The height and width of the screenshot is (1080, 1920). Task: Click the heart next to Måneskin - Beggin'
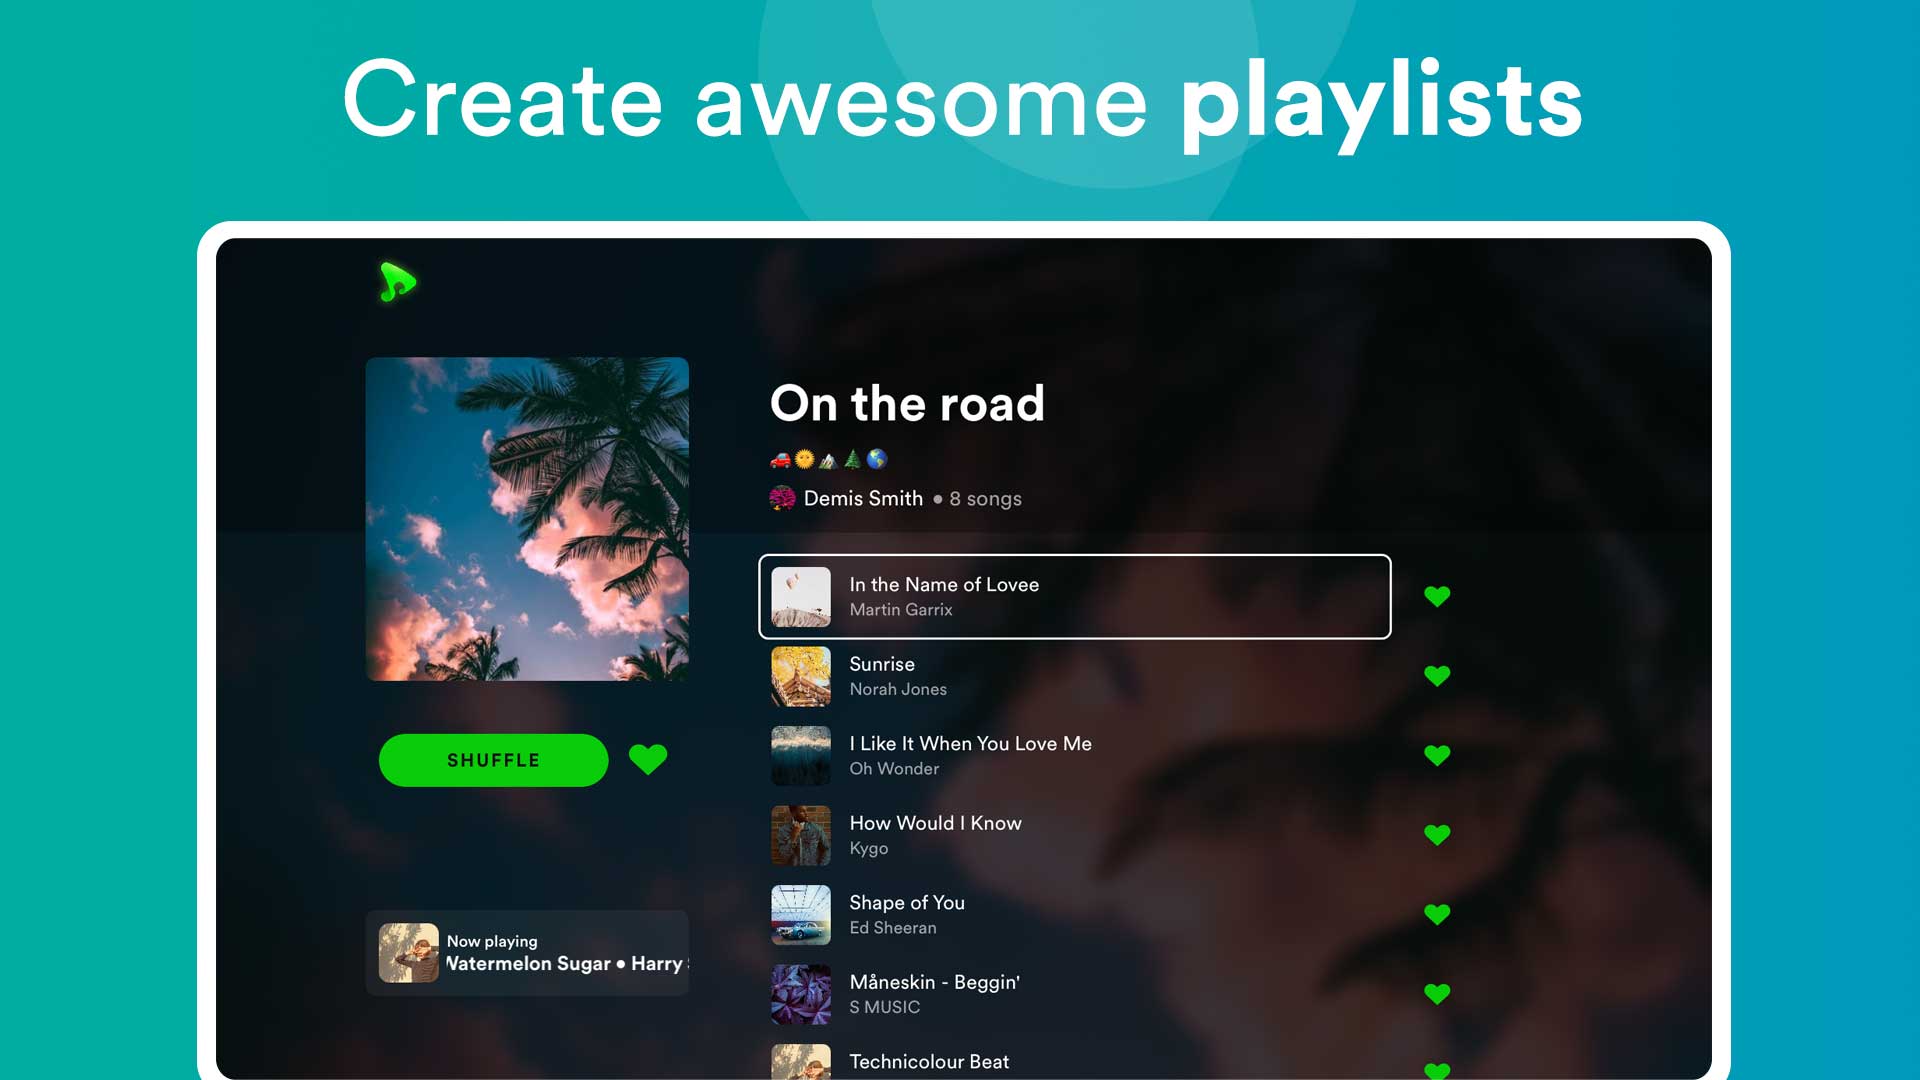pyautogui.click(x=1437, y=993)
